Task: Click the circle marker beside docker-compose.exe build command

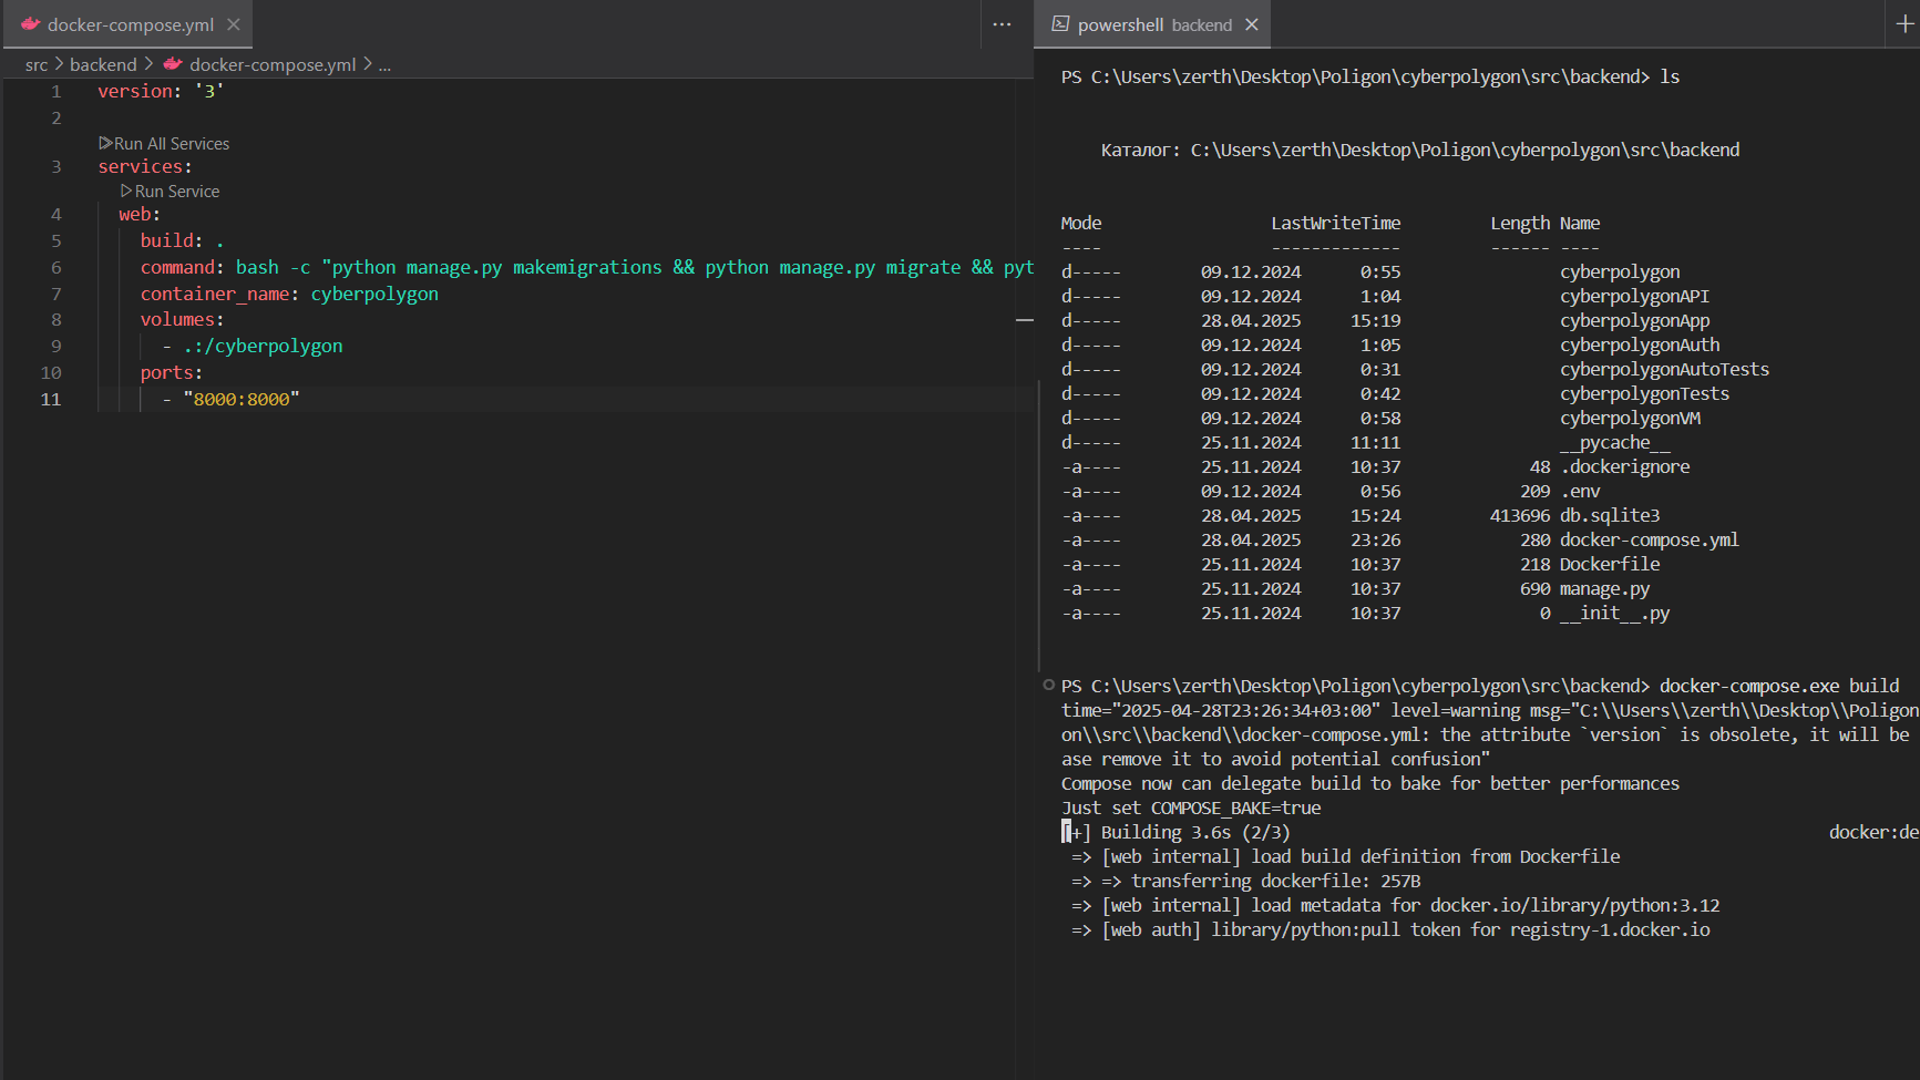Action: click(x=1048, y=685)
